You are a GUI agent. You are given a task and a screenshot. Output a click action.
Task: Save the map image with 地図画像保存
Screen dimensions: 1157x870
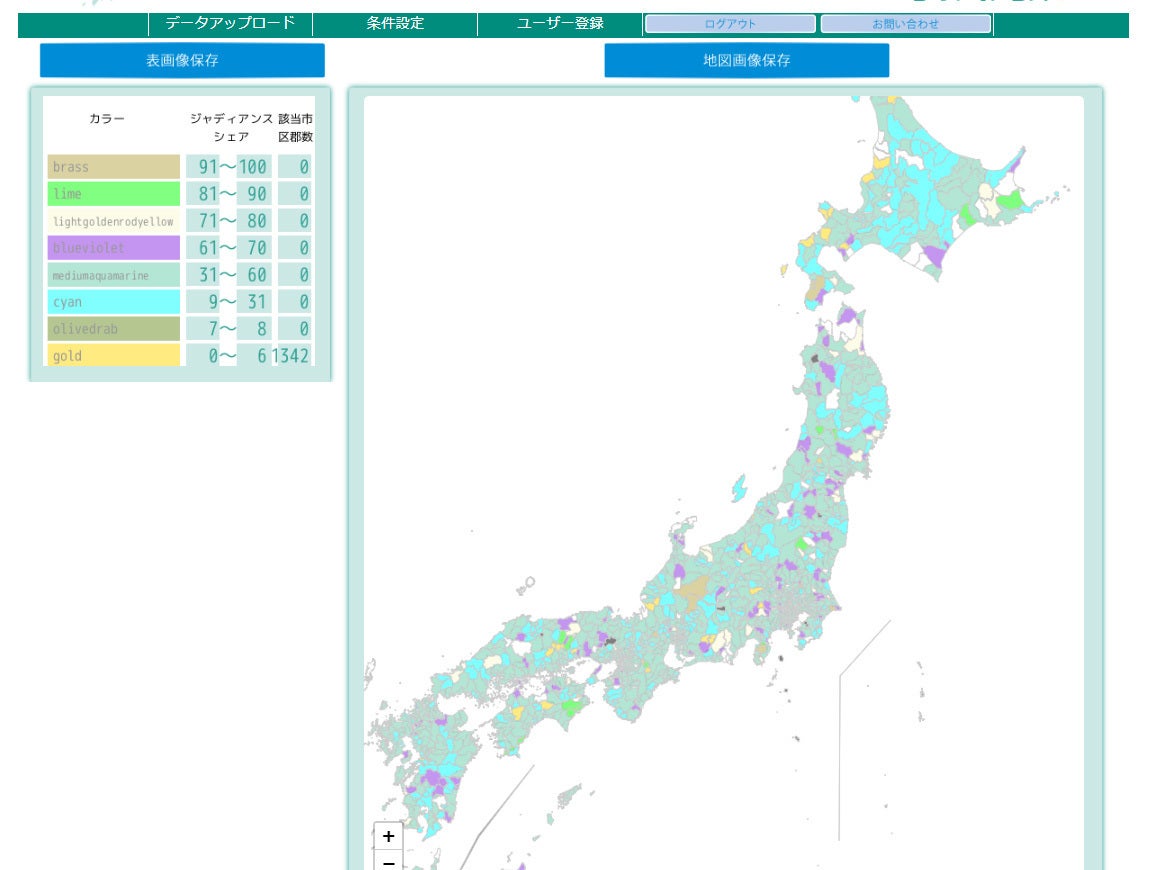[747, 61]
